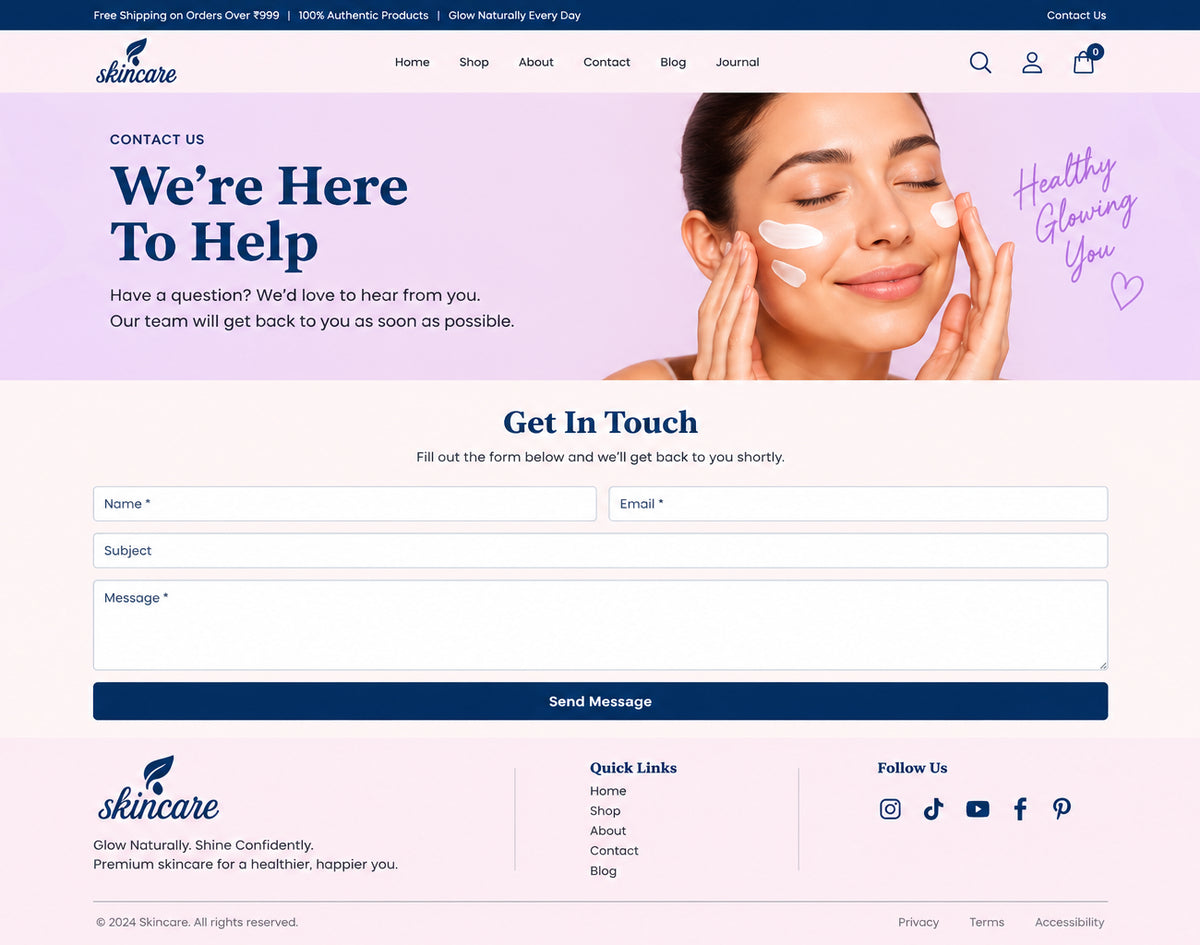Open the user account icon

pyautogui.click(x=1032, y=63)
